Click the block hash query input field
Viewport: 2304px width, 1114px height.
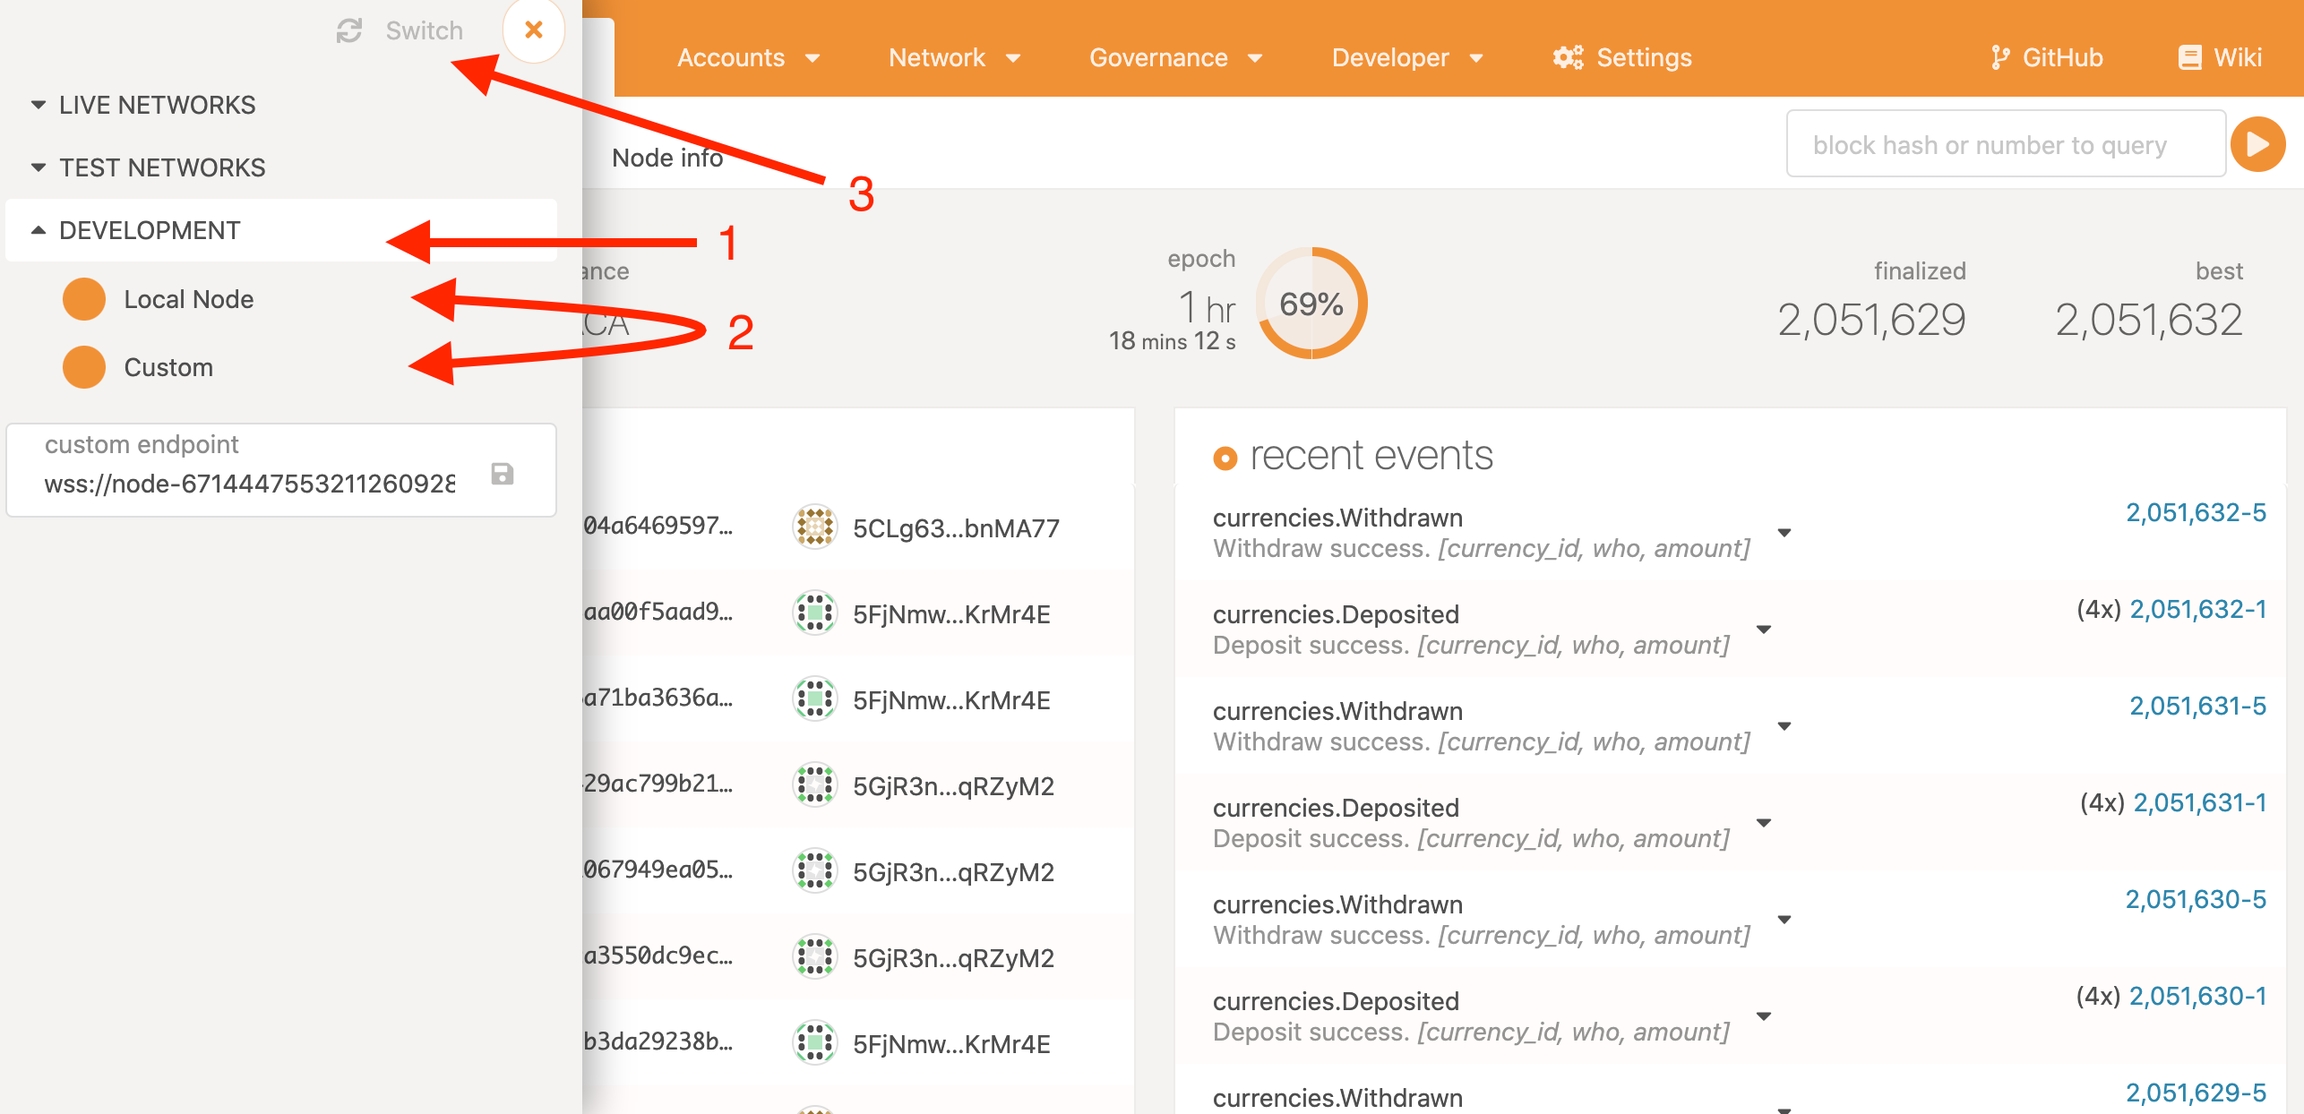[x=2004, y=145]
